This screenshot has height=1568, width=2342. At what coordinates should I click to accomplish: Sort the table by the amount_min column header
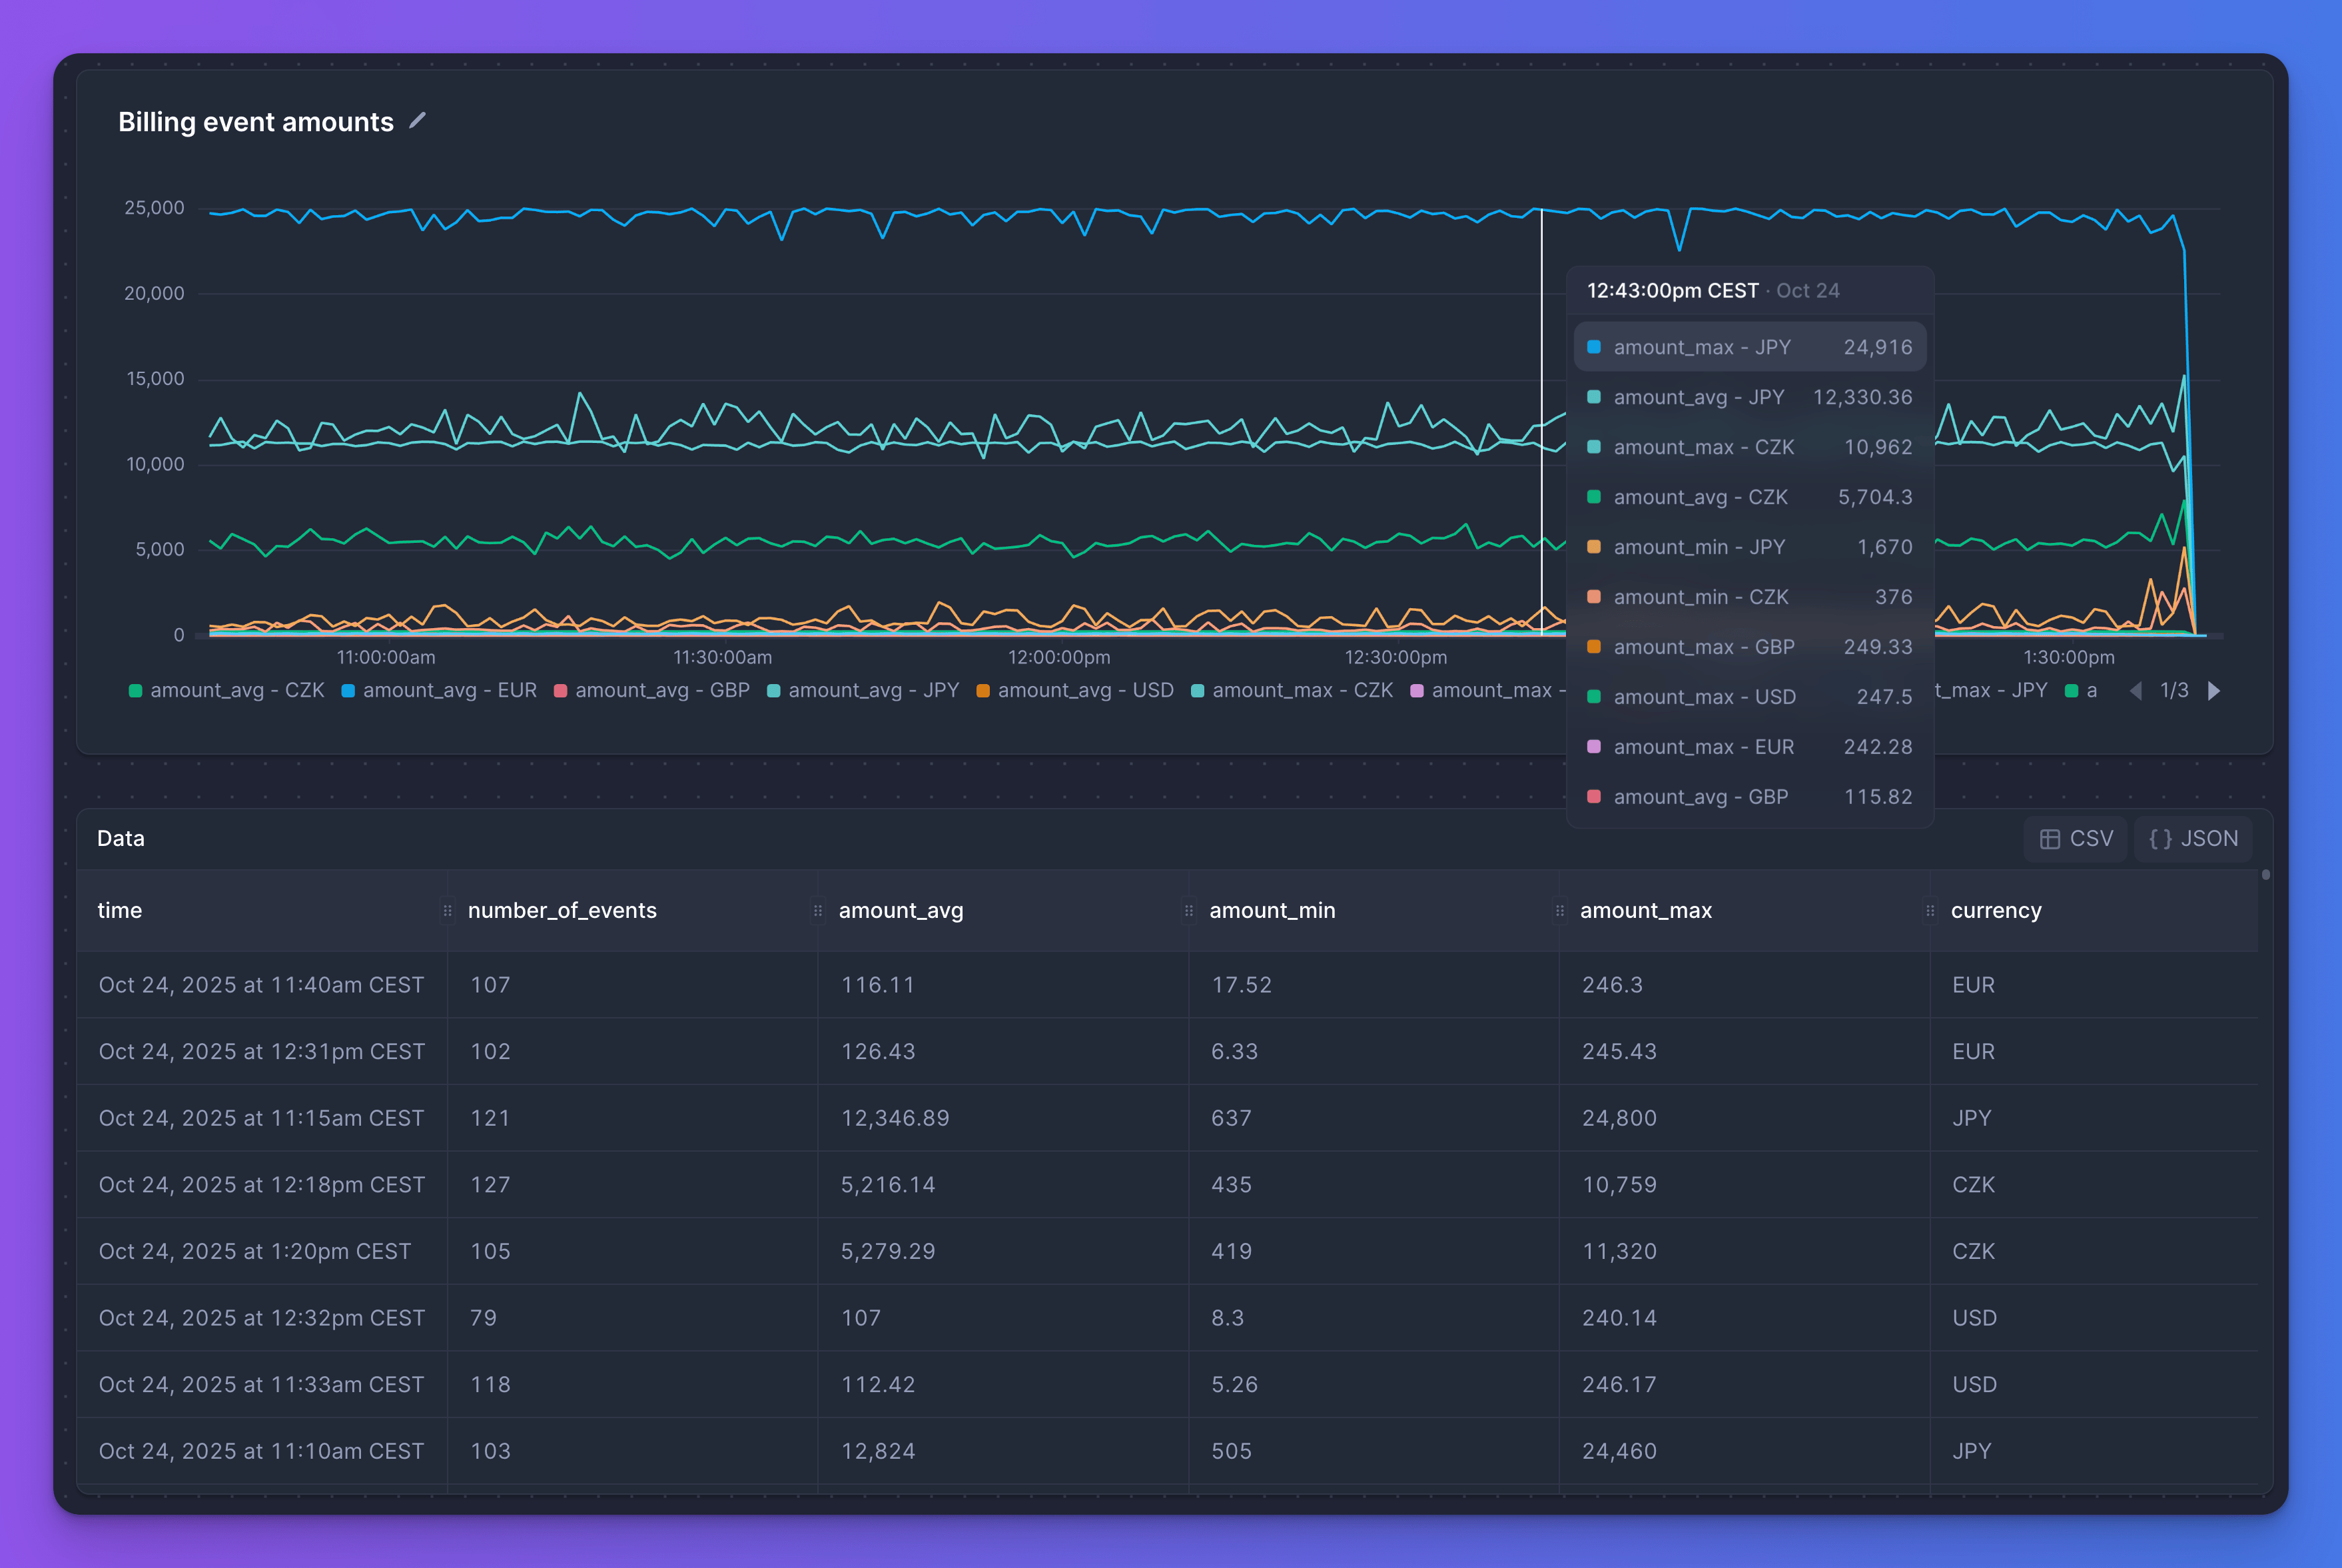click(x=1272, y=910)
